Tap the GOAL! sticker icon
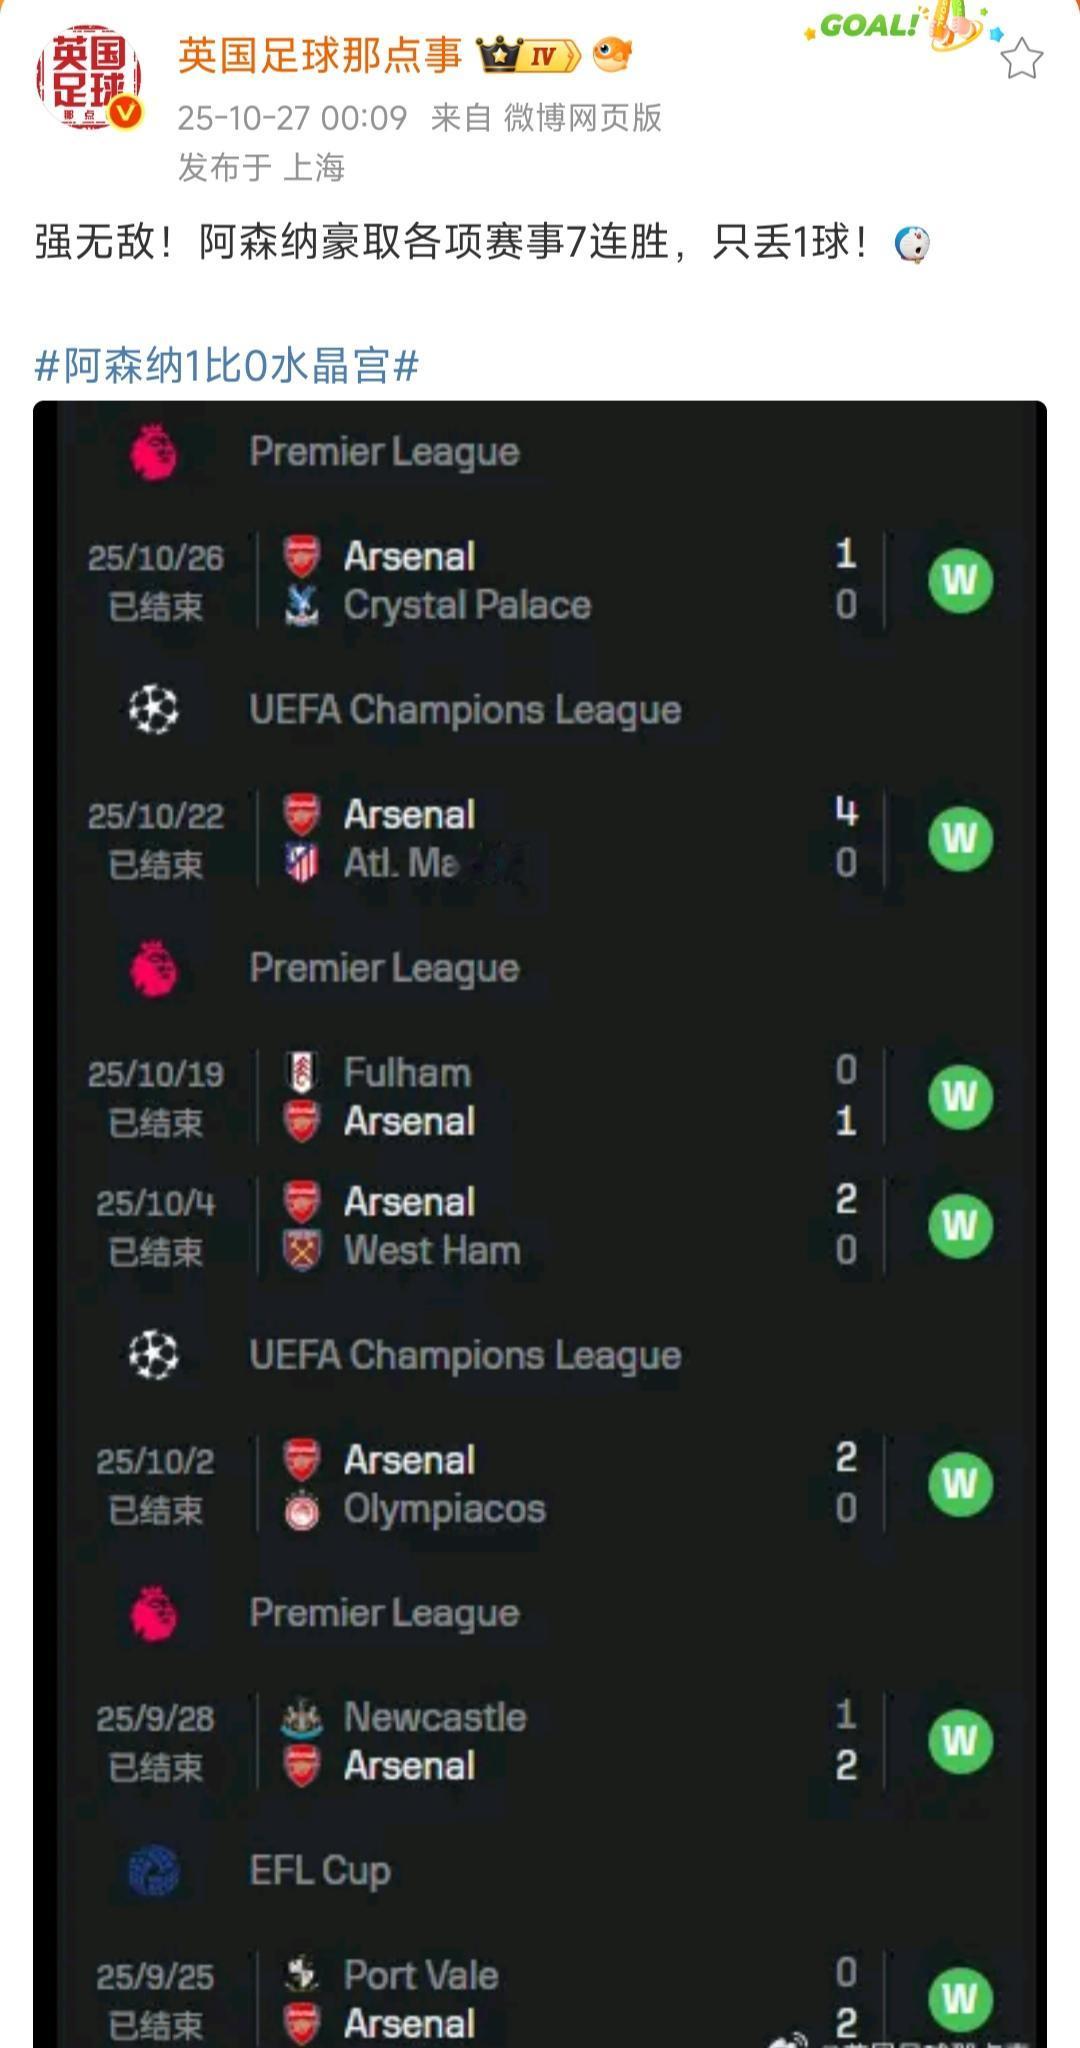Image resolution: width=1080 pixels, height=2048 pixels. tap(902, 27)
